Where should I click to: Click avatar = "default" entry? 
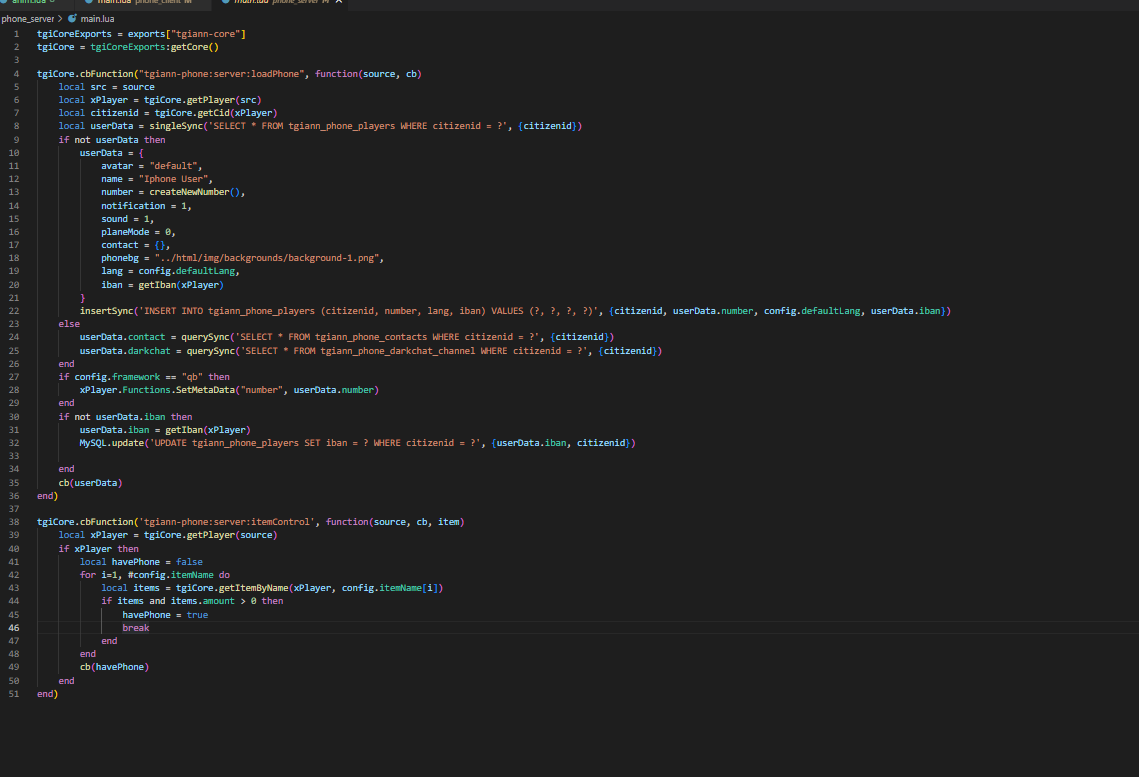pyautogui.click(x=152, y=166)
